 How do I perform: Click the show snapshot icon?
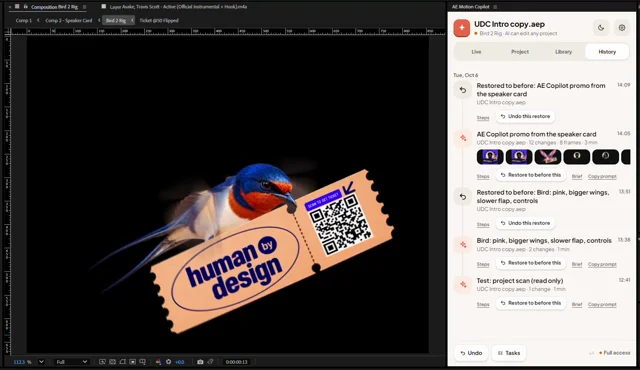pos(211,362)
